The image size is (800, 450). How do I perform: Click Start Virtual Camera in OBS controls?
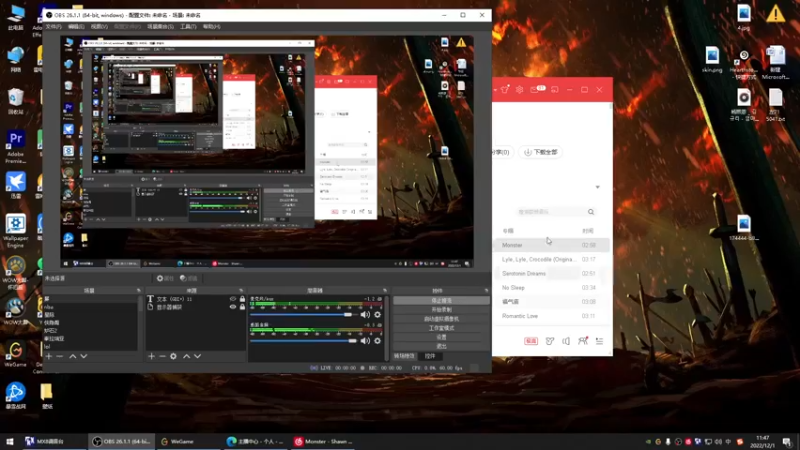coord(441,319)
